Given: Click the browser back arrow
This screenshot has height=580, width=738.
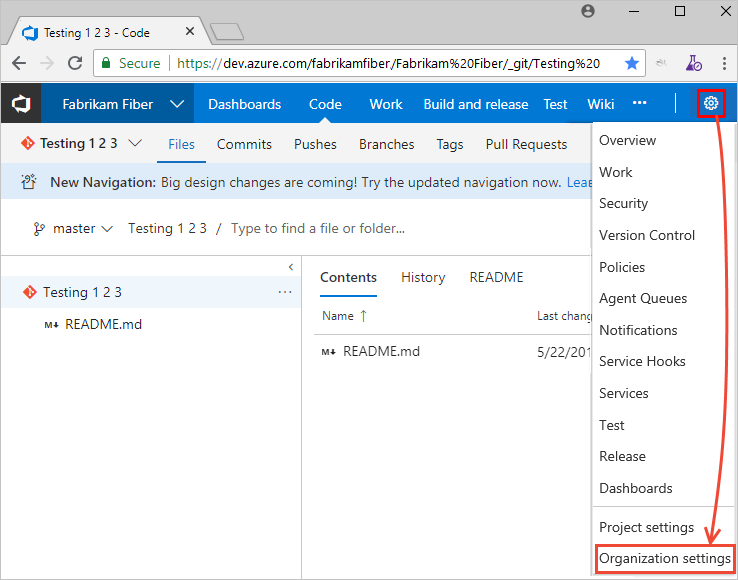Looking at the screenshot, I should pyautogui.click(x=19, y=63).
